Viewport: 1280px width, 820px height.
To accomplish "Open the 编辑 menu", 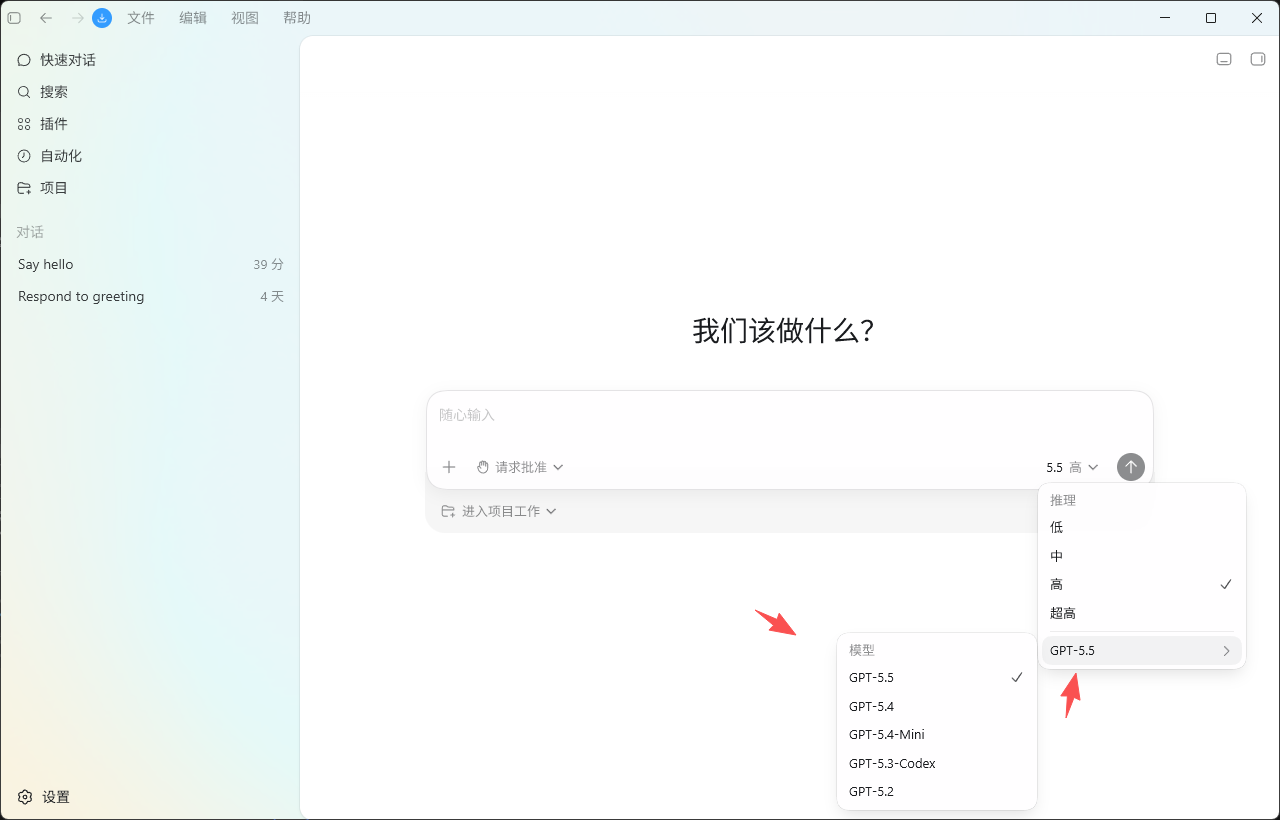I will point(193,18).
